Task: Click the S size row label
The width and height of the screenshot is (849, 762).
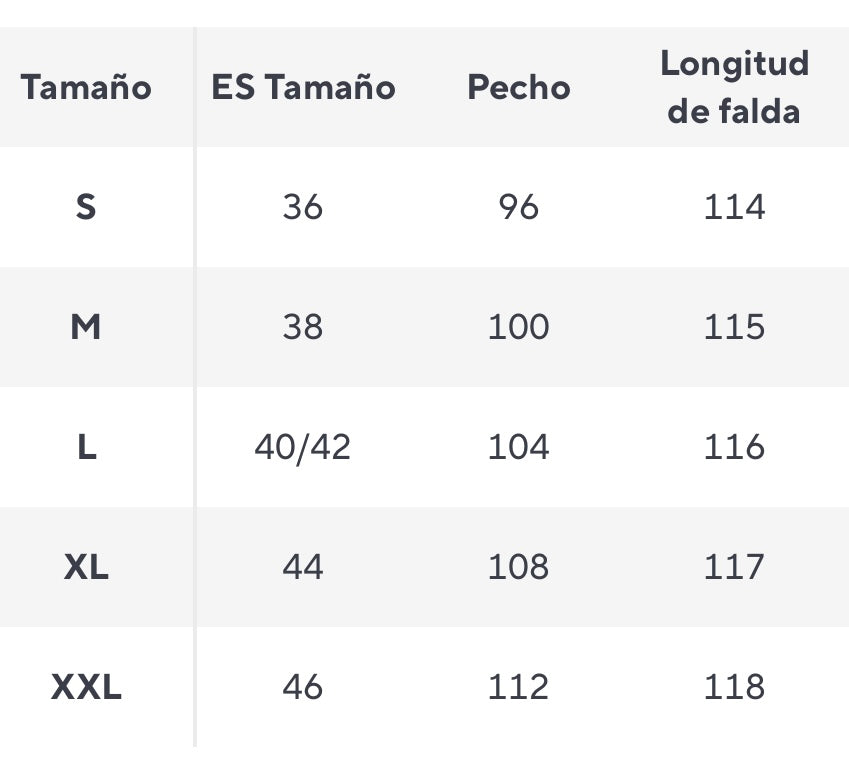Action: click(x=86, y=207)
